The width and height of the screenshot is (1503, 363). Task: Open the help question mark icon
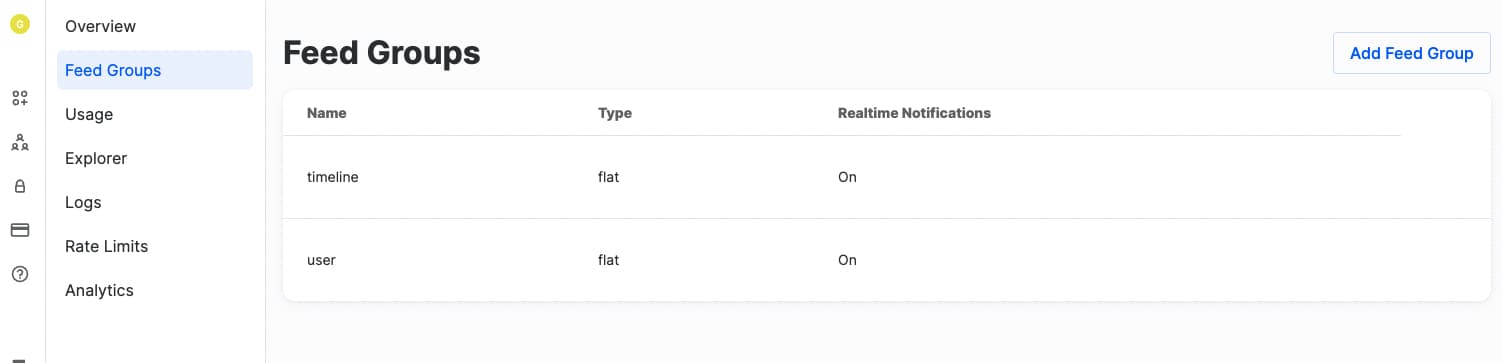19,274
